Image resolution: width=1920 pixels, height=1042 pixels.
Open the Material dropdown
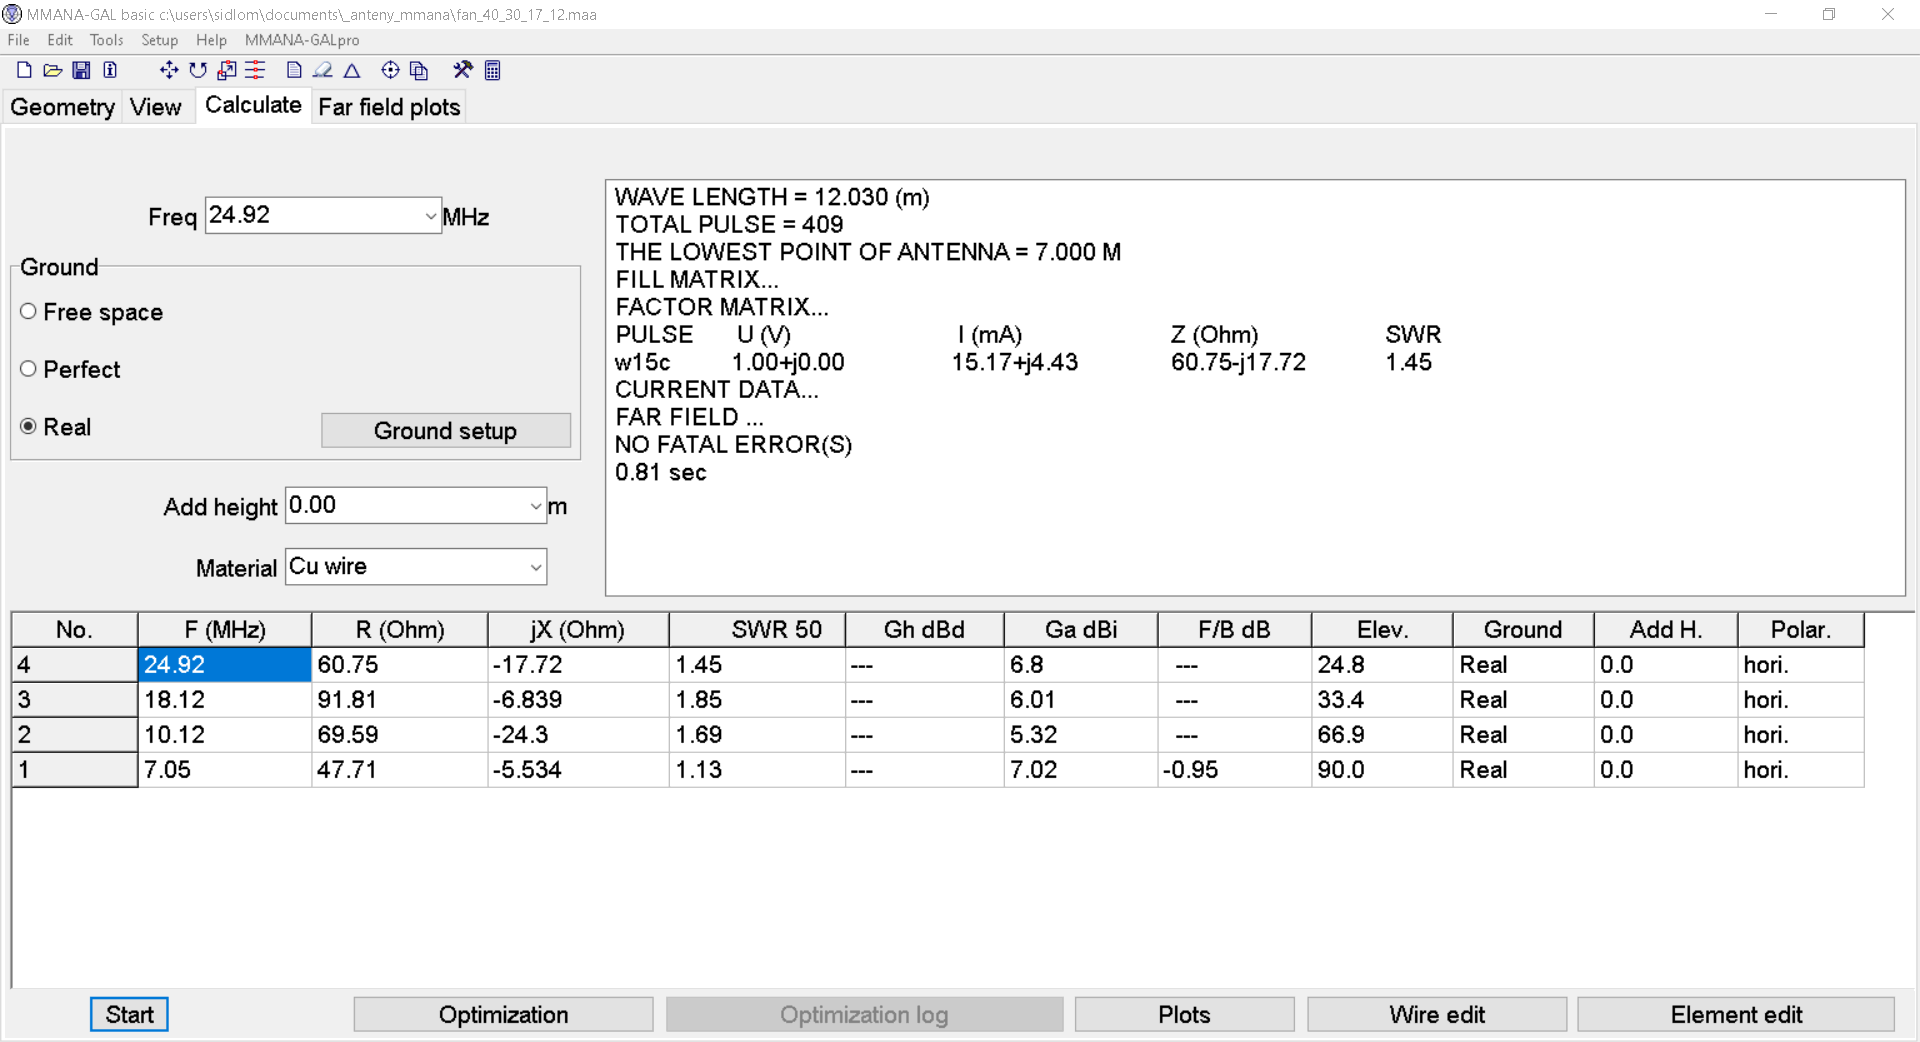[x=535, y=568]
